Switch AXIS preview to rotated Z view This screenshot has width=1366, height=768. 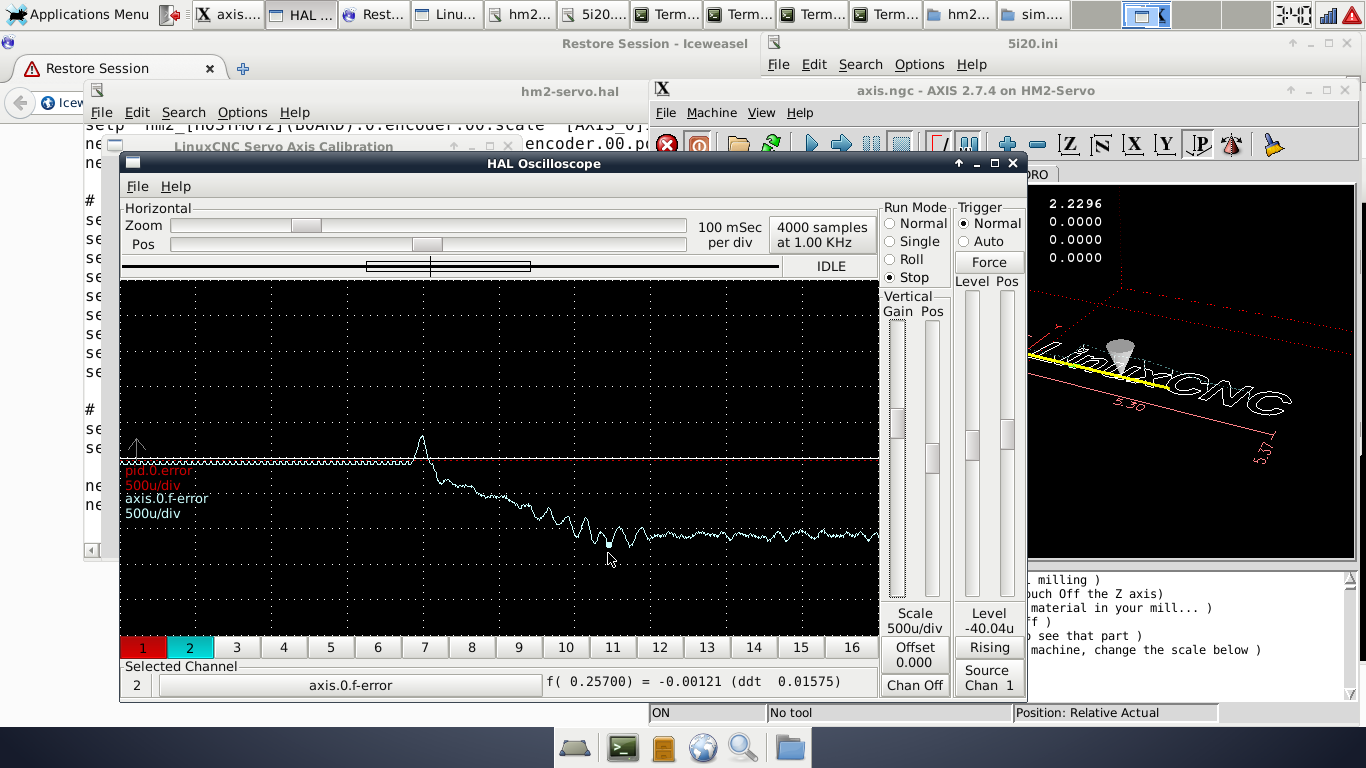tap(1101, 145)
